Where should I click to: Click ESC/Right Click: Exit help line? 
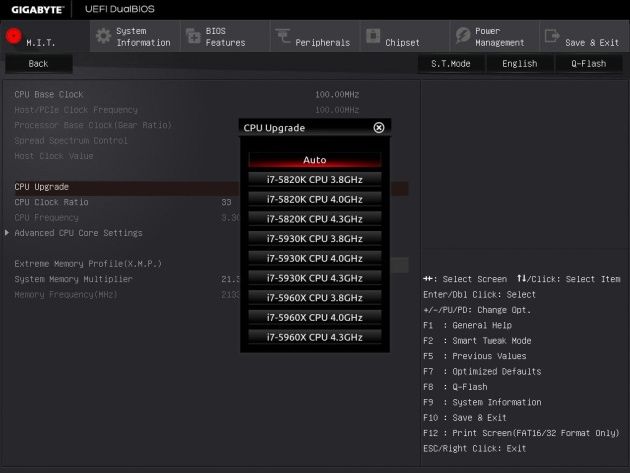(x=475, y=448)
